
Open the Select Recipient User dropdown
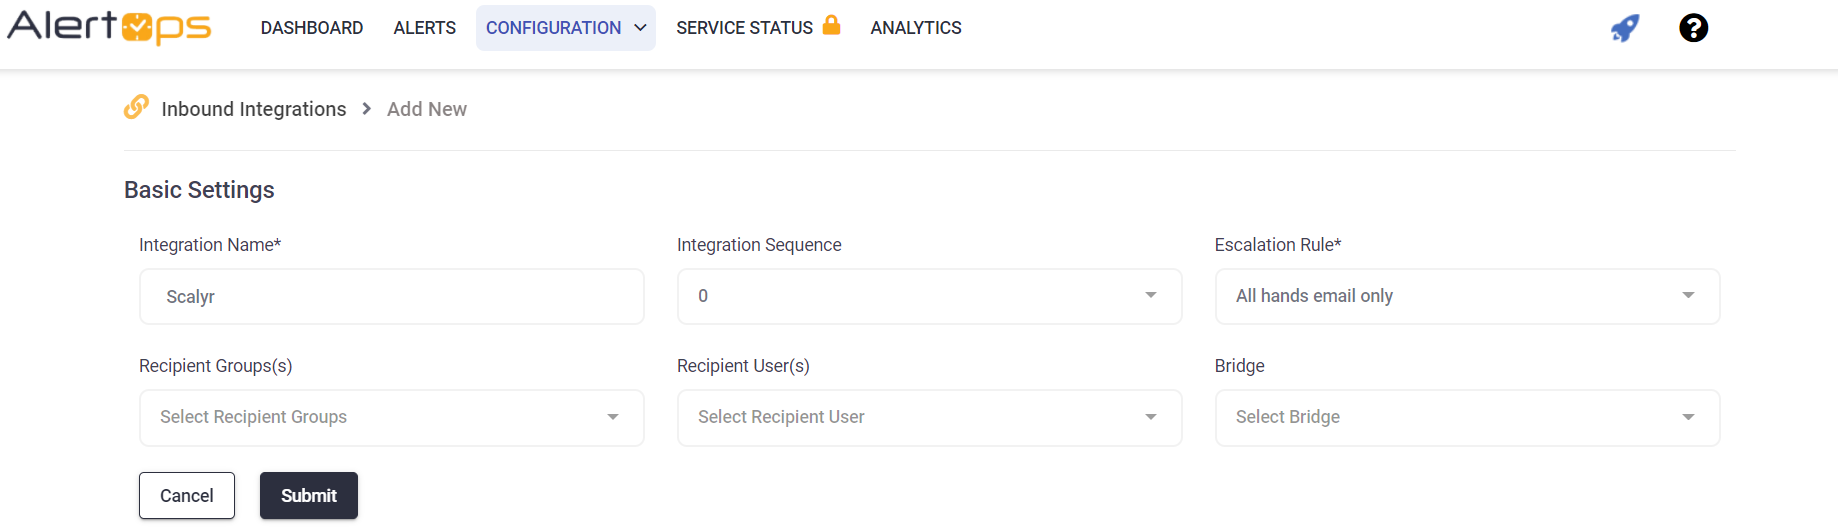(x=930, y=417)
